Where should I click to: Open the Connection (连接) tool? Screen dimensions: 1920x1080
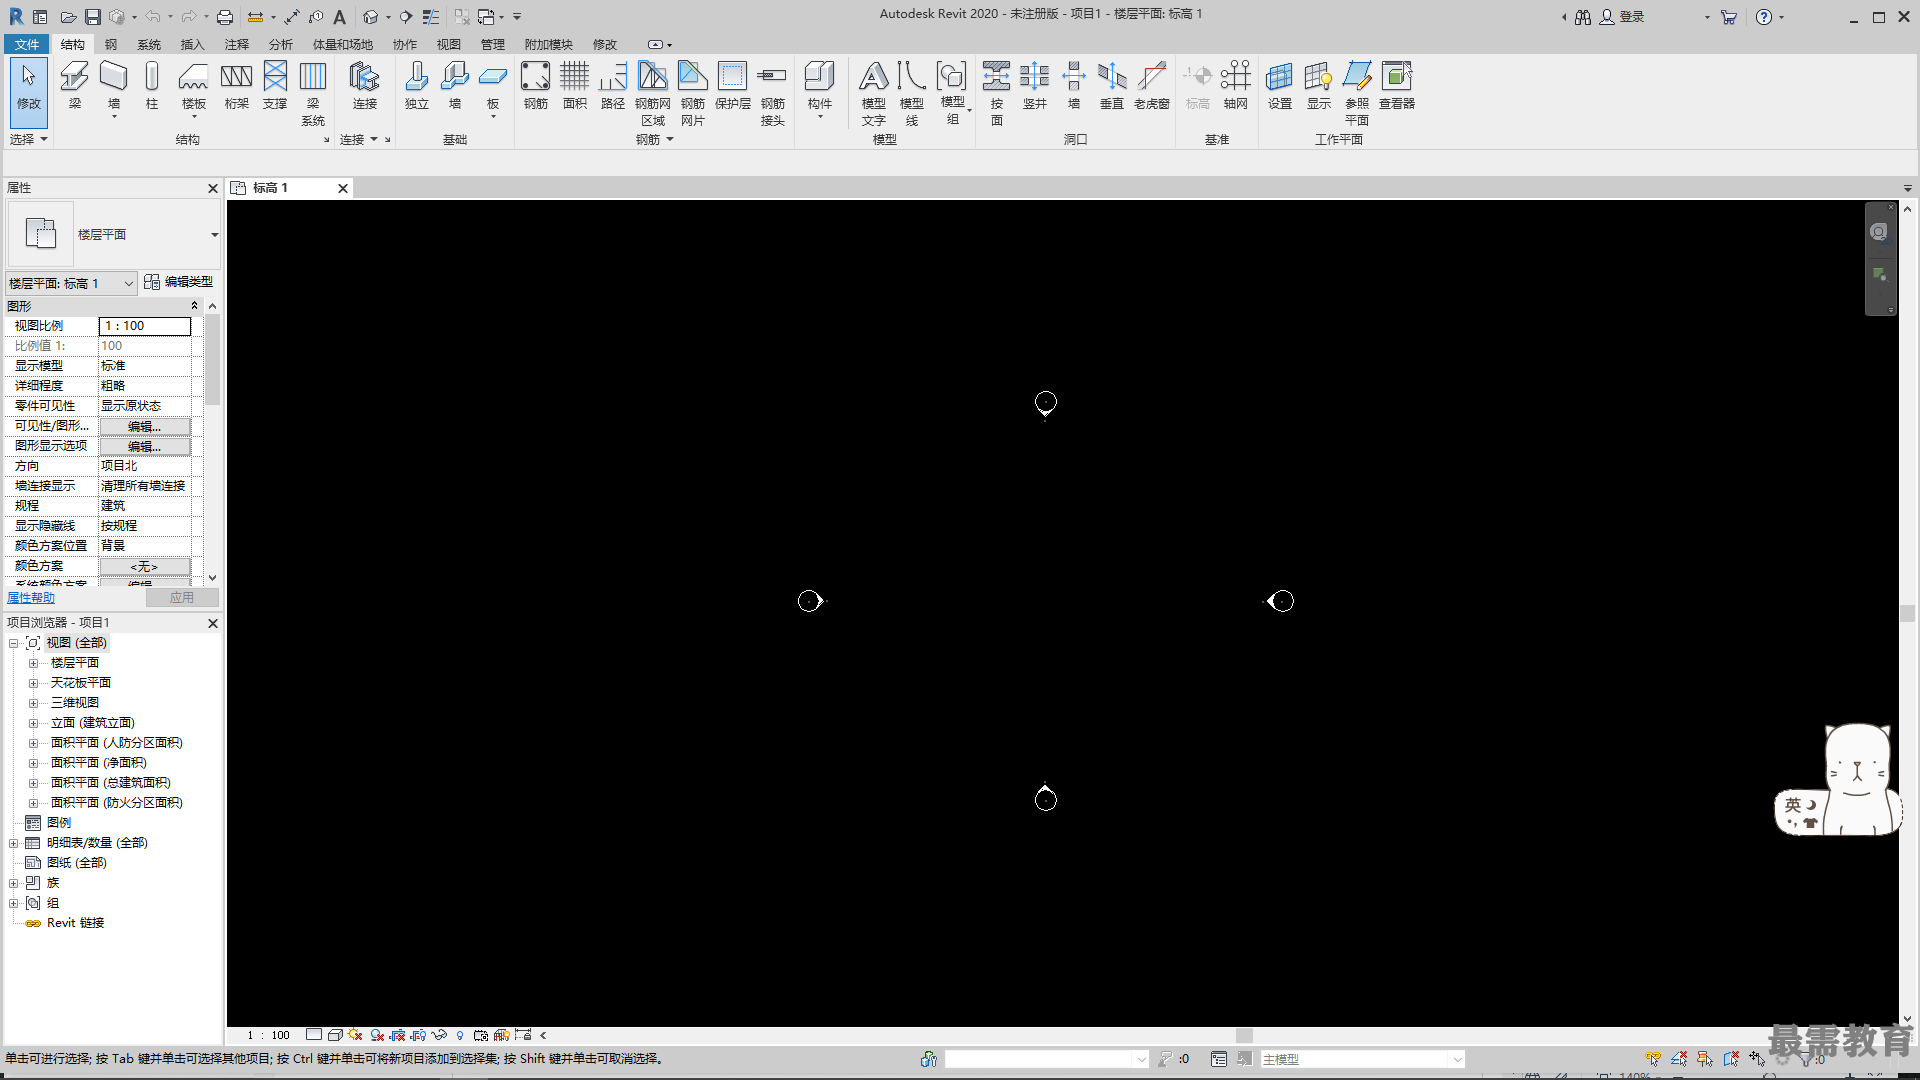point(364,85)
